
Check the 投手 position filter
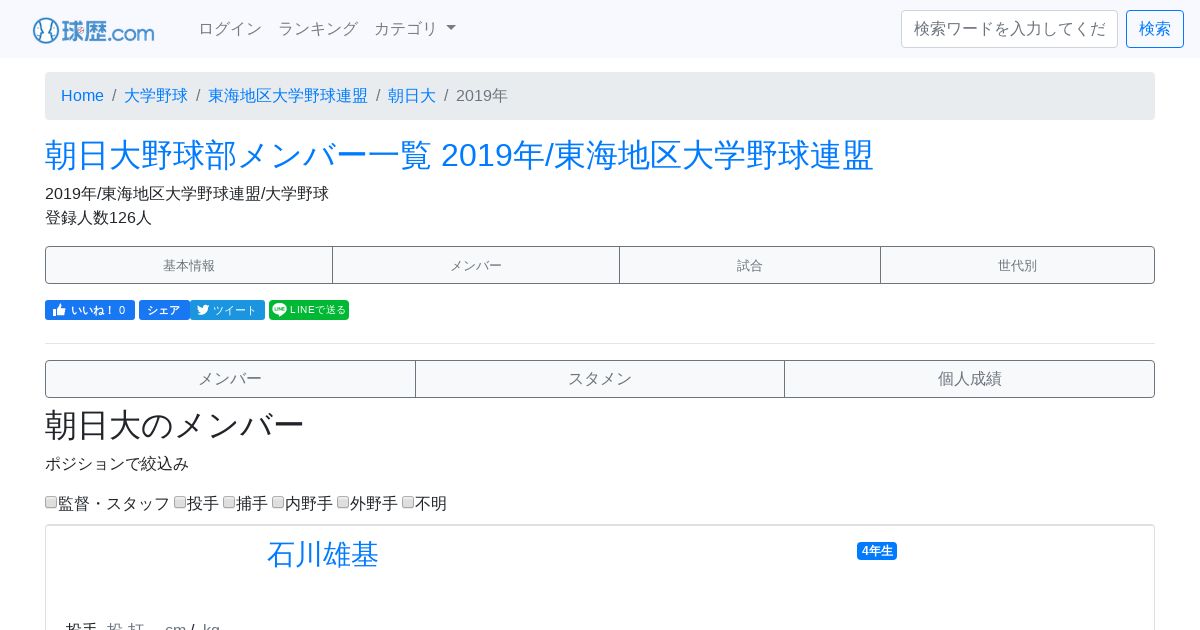[180, 502]
